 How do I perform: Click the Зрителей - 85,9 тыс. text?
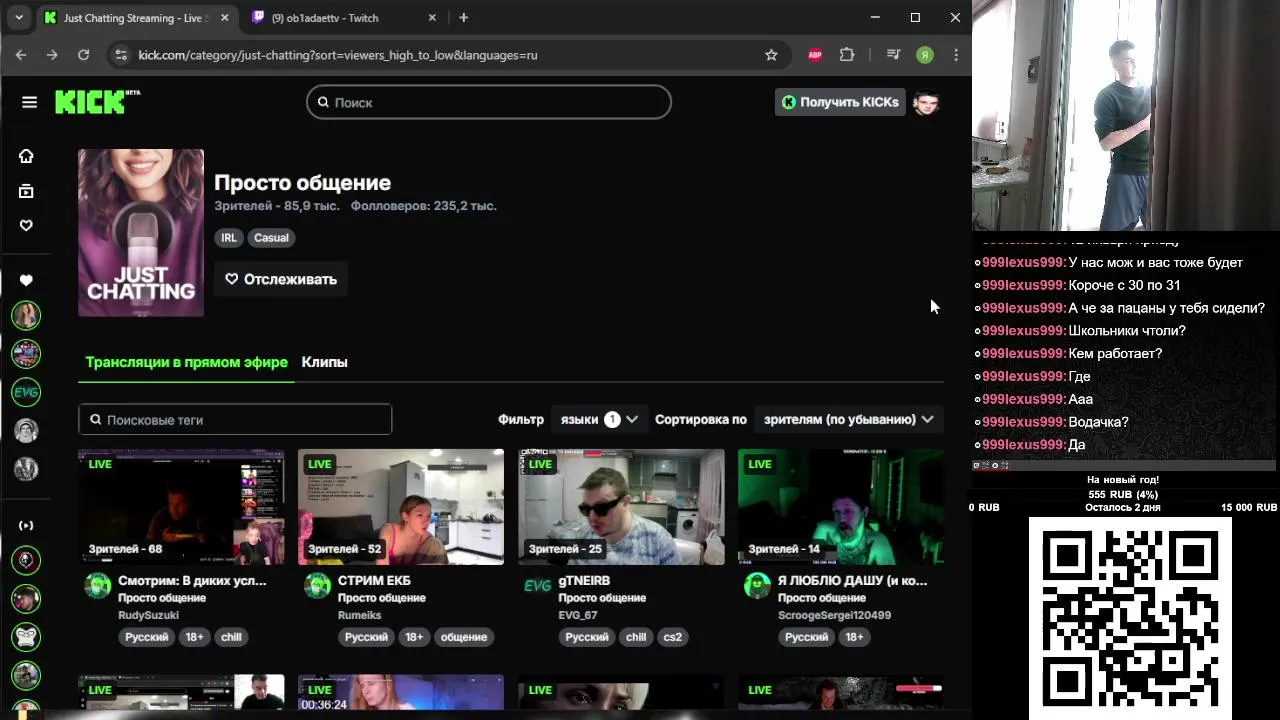[x=278, y=206]
